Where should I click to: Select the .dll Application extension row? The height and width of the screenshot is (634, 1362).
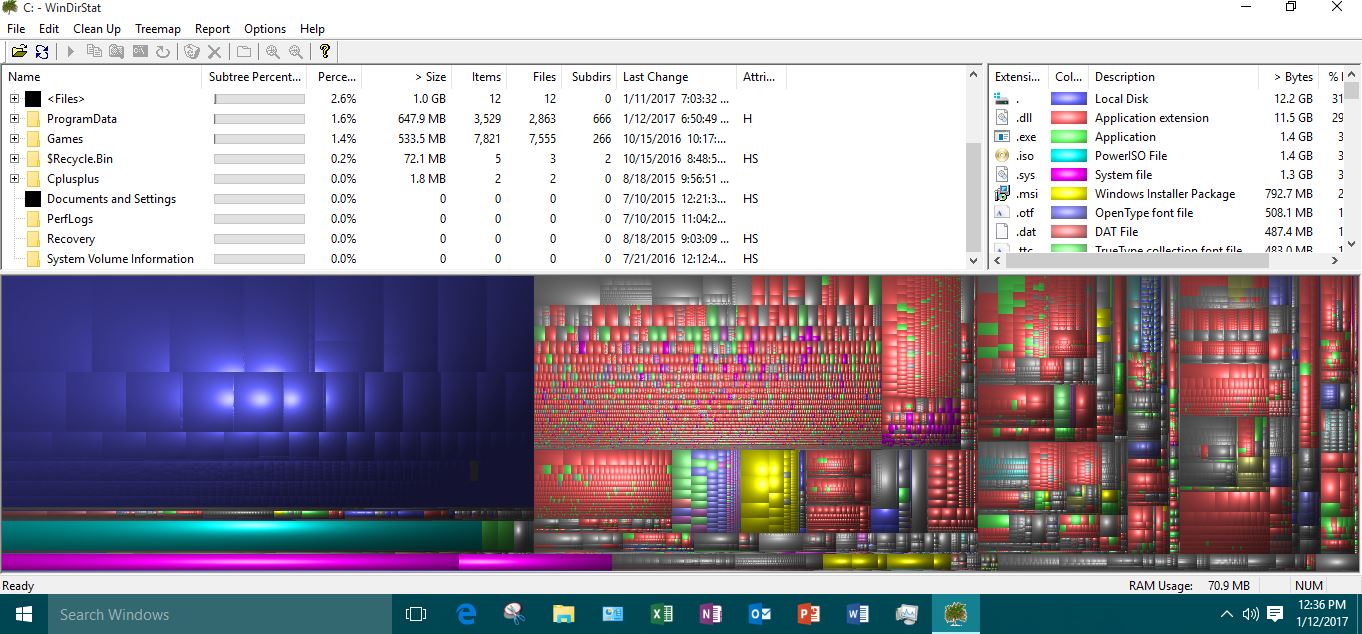tap(1167, 118)
